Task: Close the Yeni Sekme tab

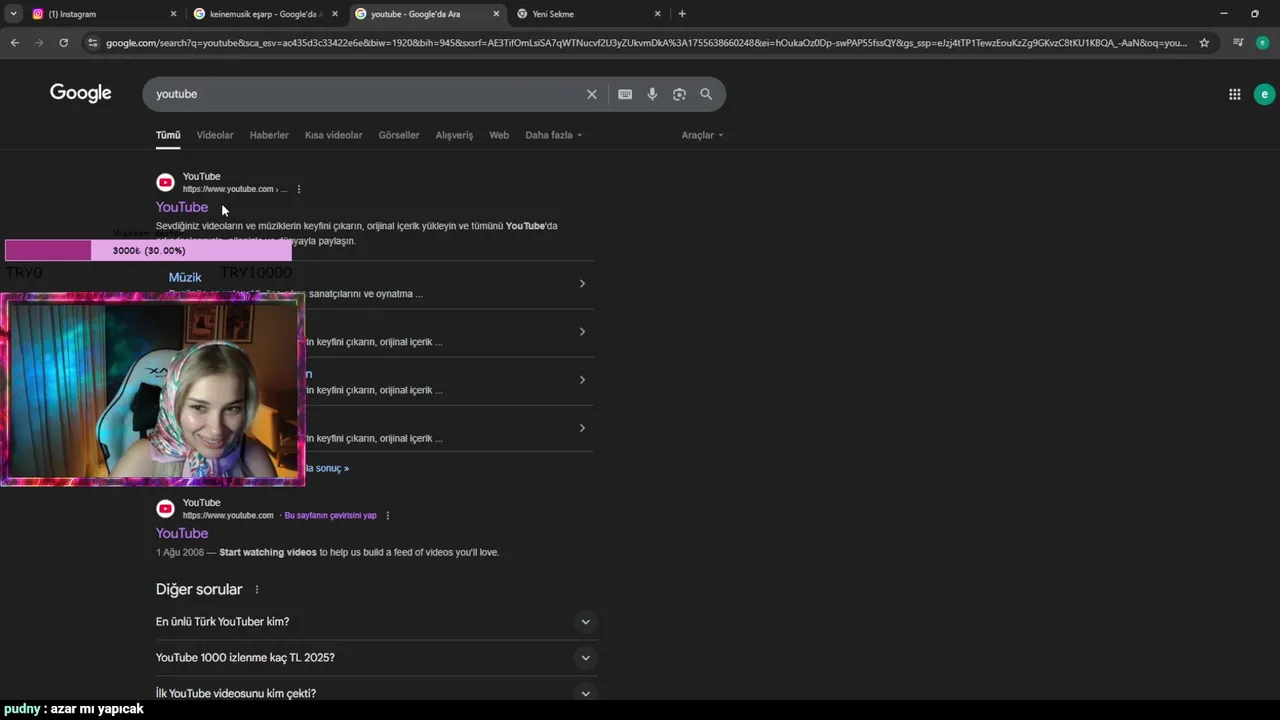Action: point(657,14)
